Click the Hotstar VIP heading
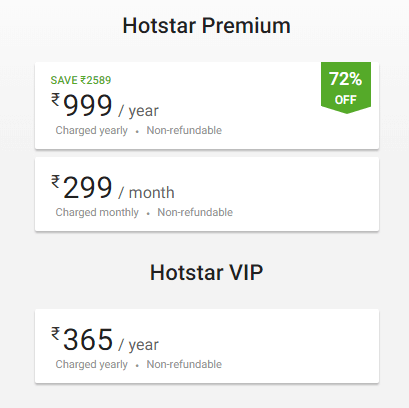This screenshot has width=409, height=408. point(206,272)
